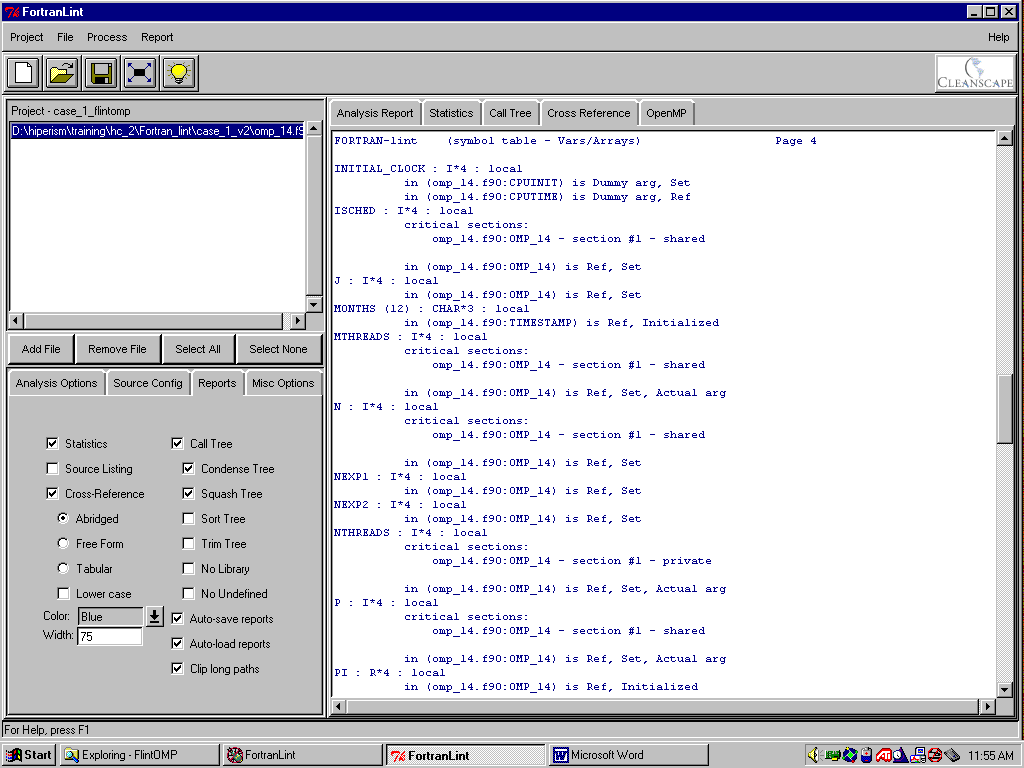Screen dimensions: 1024x768
Task: Toggle the Cross-Reference checkbox
Action: [x=52, y=493]
